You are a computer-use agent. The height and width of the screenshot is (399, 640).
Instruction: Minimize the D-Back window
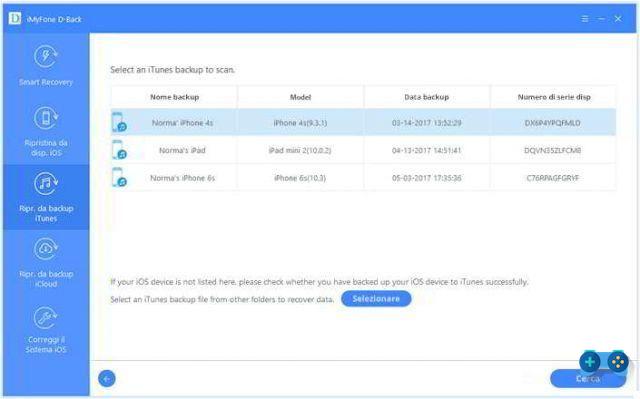click(x=601, y=19)
